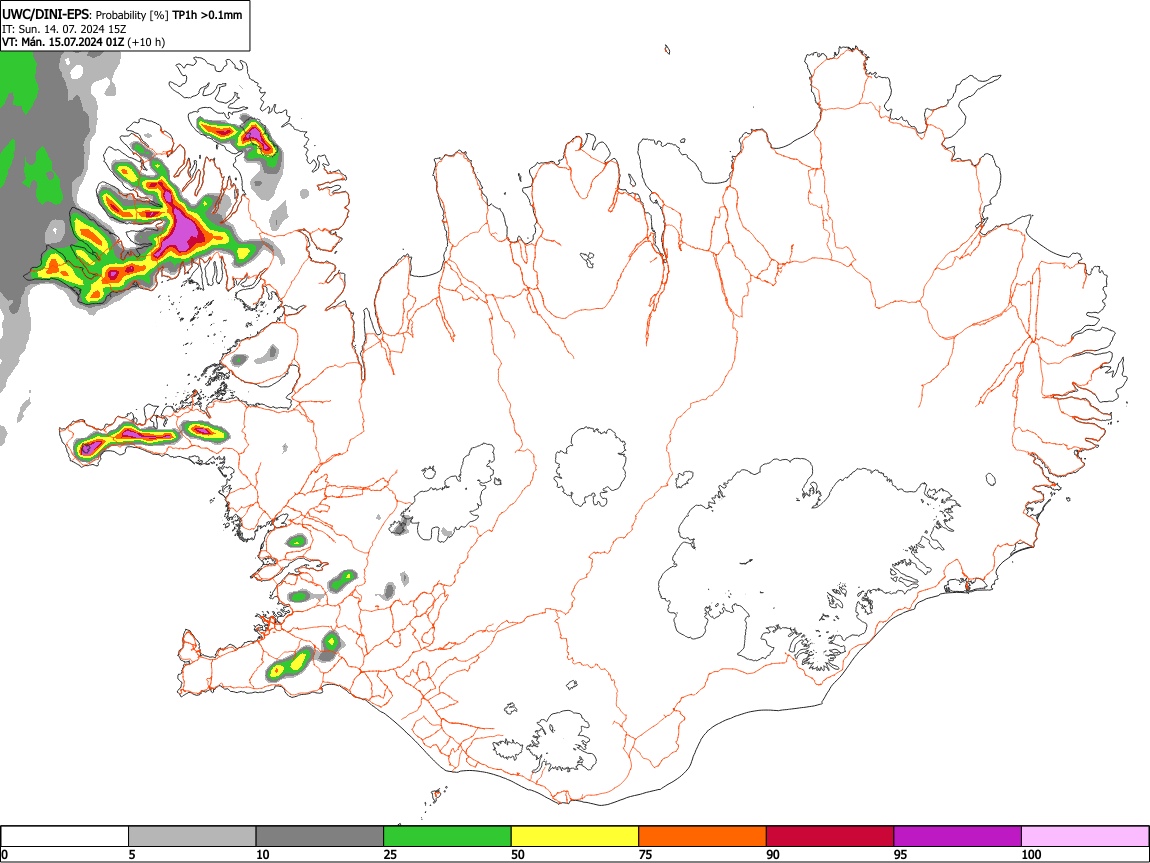This screenshot has height=863, width=1150.
Task: Click the white 0–5% legend swatch
Action: click(x=65, y=837)
